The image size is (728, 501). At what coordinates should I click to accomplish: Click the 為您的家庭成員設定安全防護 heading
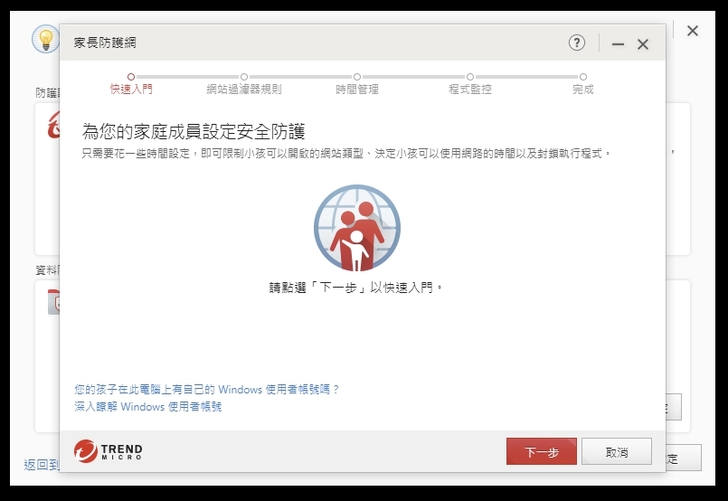(x=194, y=131)
